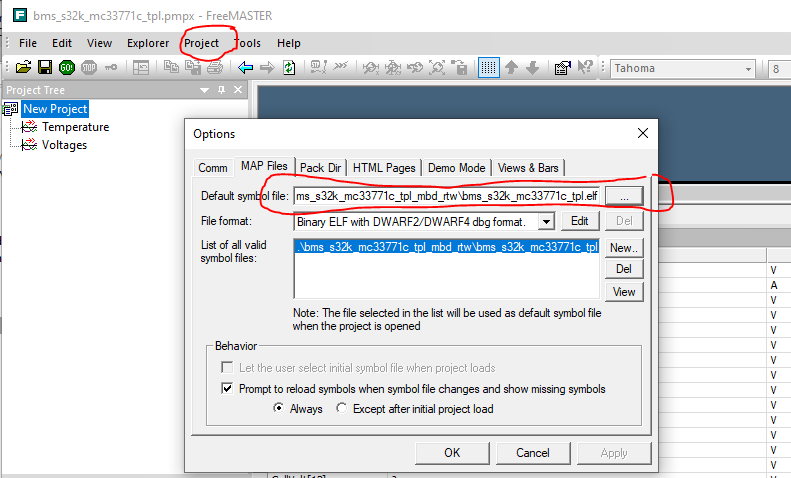The image size is (791, 478).
Task: Pin the Project Tree panel
Action: (x=221, y=90)
